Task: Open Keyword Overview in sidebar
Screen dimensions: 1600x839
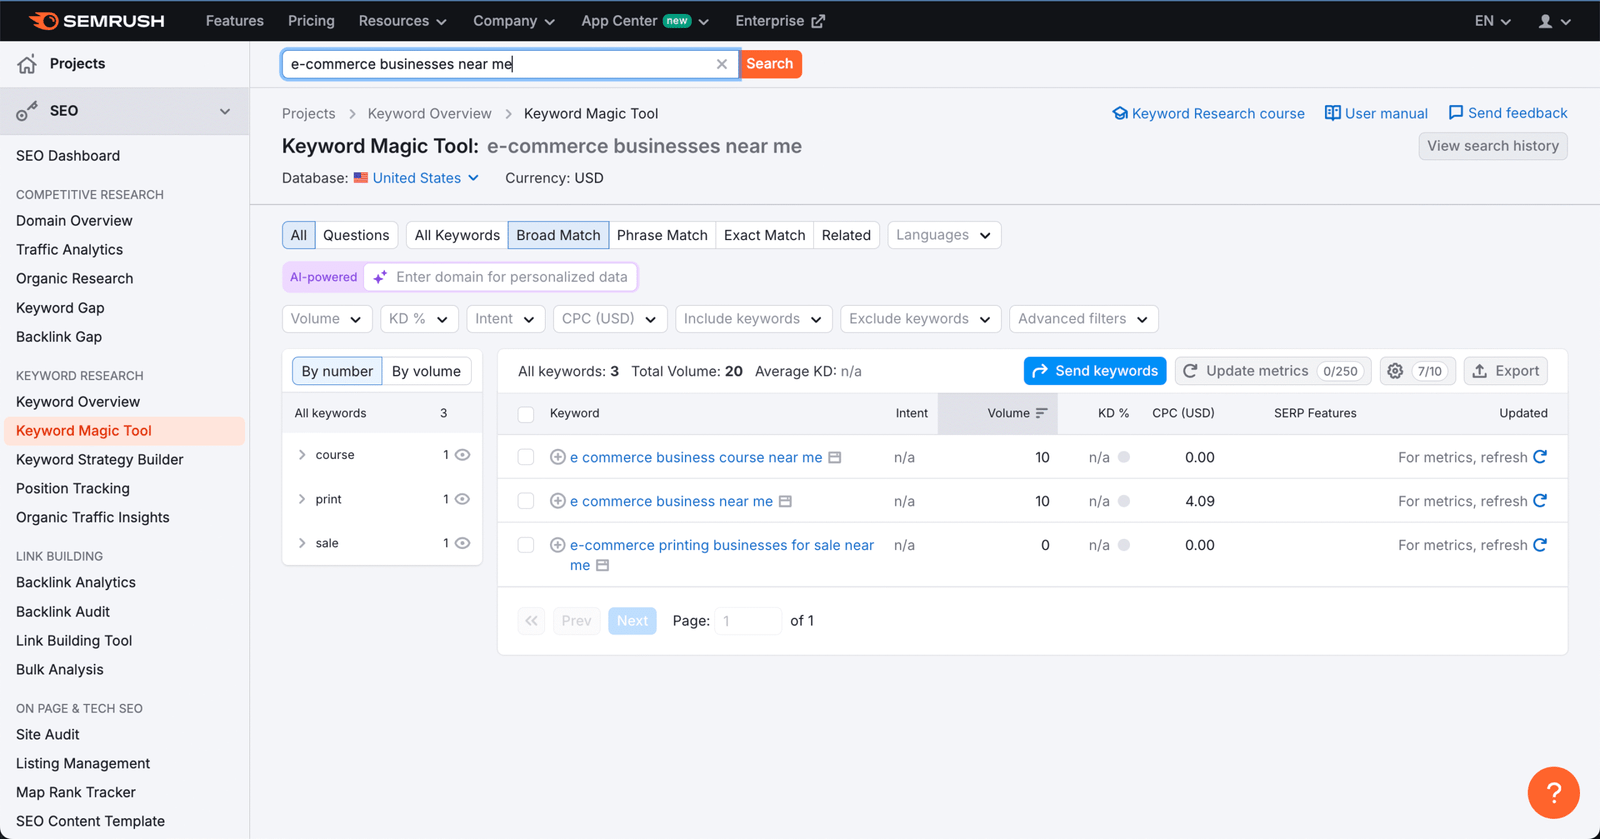Action: pyautogui.click(x=78, y=402)
